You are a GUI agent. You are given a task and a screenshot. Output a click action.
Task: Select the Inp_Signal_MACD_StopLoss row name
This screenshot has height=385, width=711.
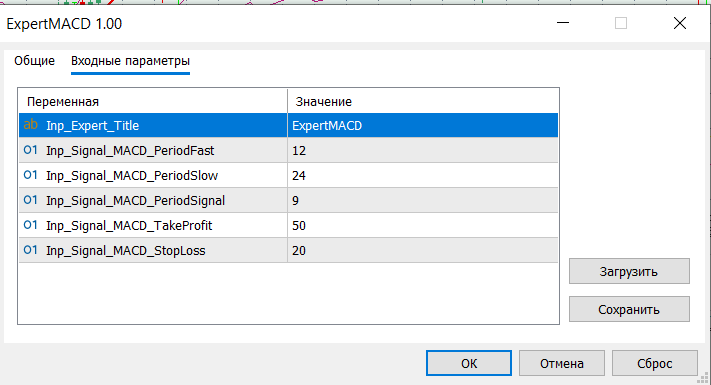point(126,250)
